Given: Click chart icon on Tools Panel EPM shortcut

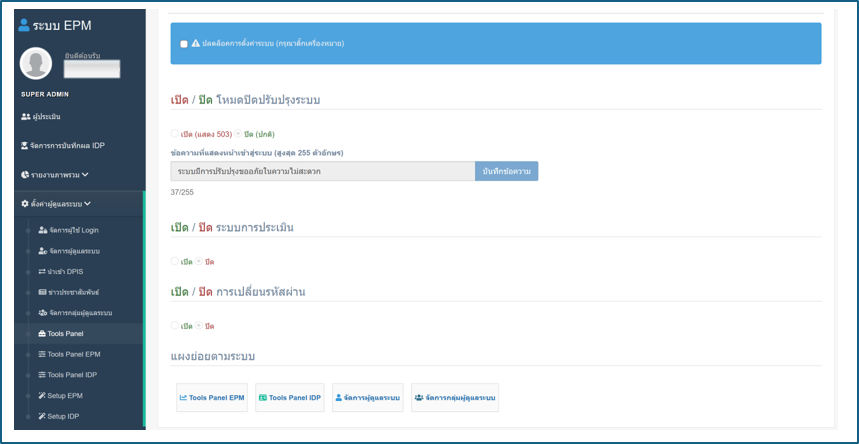Looking at the screenshot, I should (x=184, y=397).
